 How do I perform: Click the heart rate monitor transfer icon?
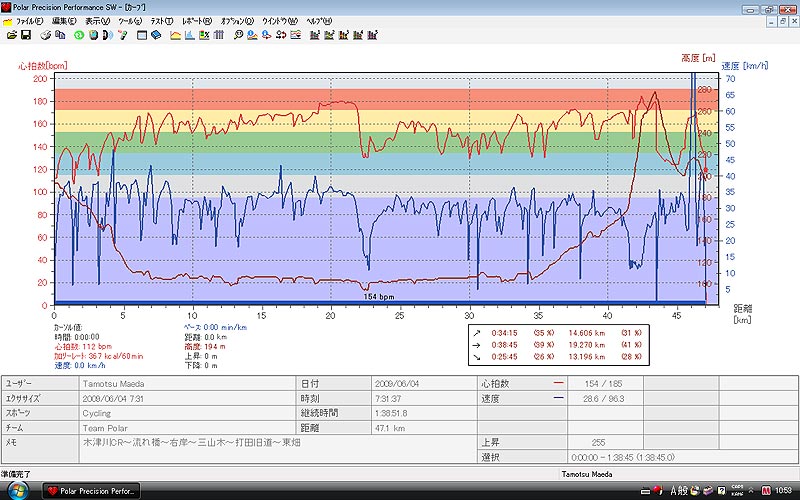coord(93,35)
